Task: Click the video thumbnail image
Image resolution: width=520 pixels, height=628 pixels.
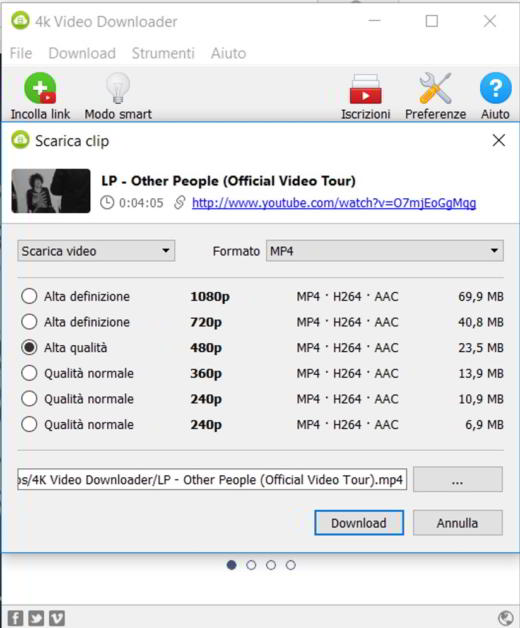Action: click(51, 191)
